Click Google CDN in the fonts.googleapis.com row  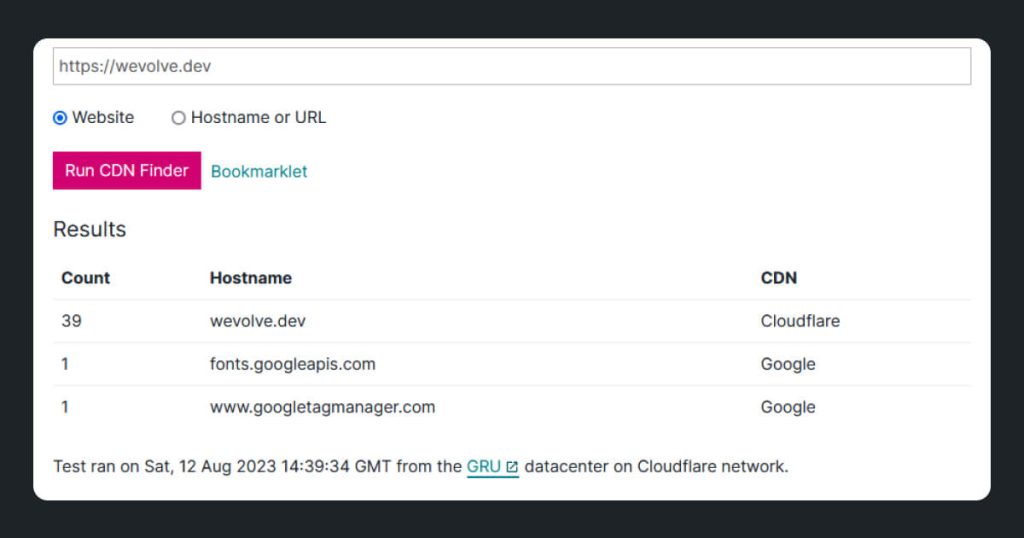pos(788,364)
